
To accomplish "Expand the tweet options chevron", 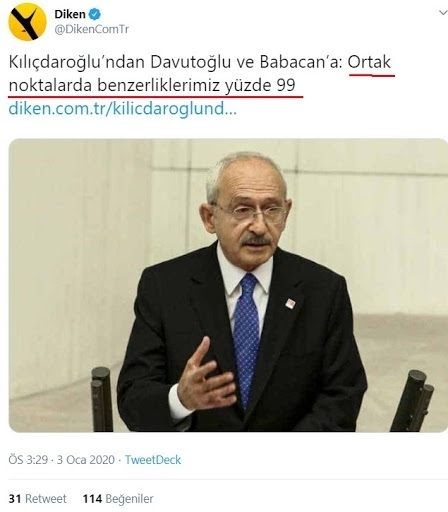I will [443, 13].
